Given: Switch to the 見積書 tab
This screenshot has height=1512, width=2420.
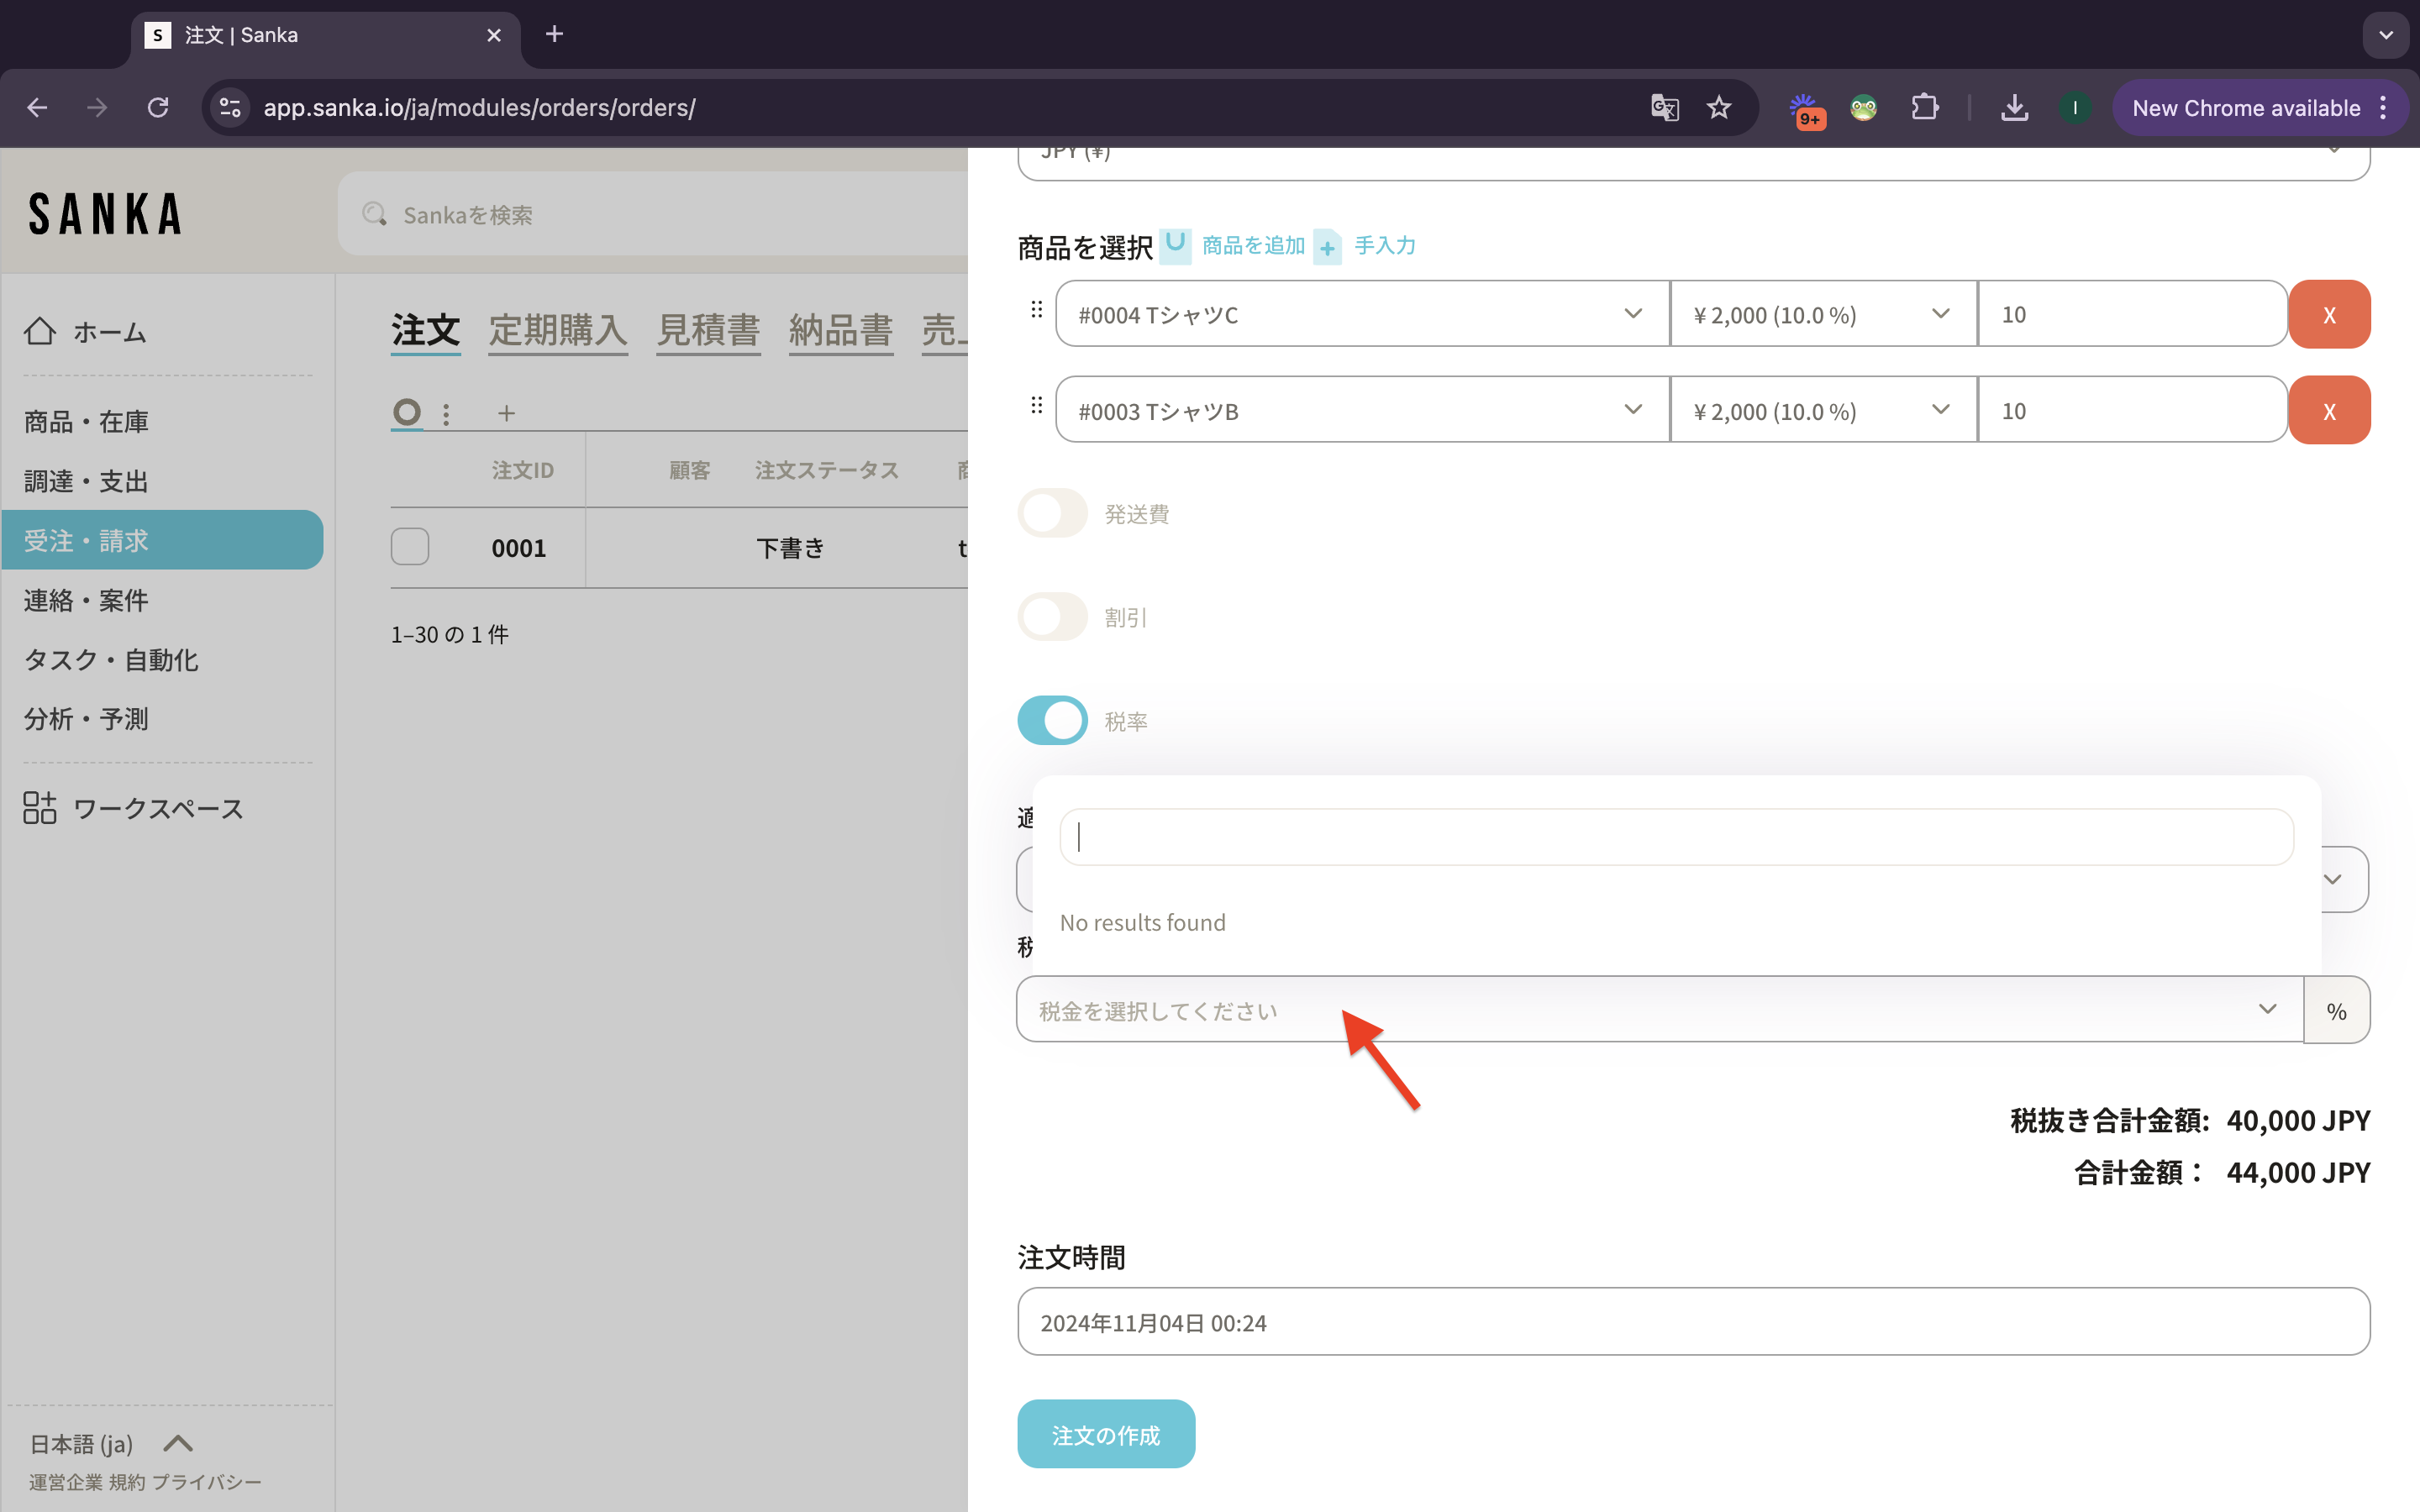Looking at the screenshot, I should tap(708, 330).
